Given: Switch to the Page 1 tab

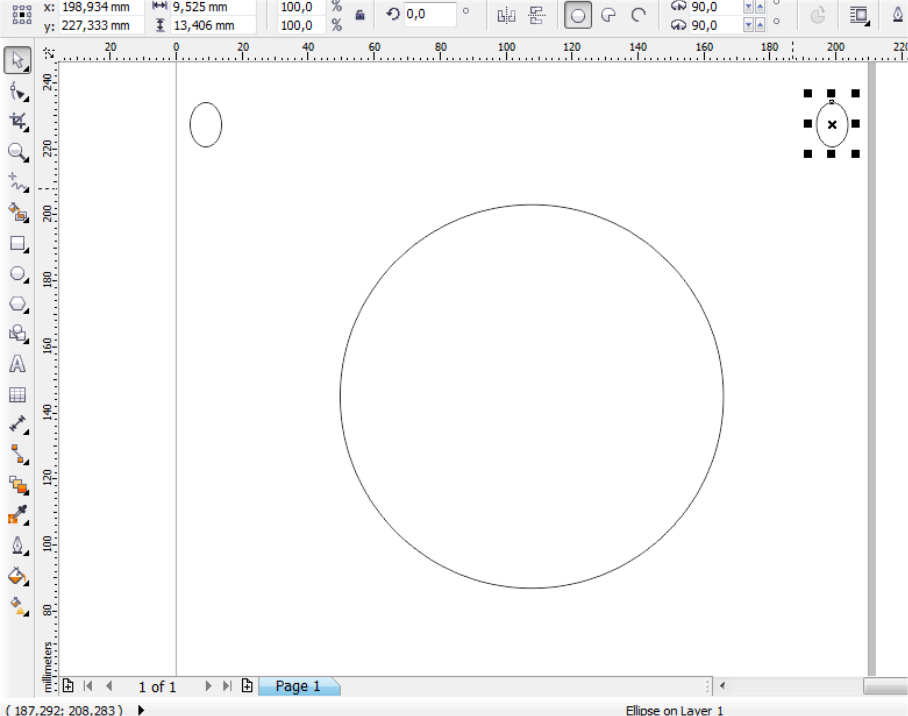Looking at the screenshot, I should [299, 686].
